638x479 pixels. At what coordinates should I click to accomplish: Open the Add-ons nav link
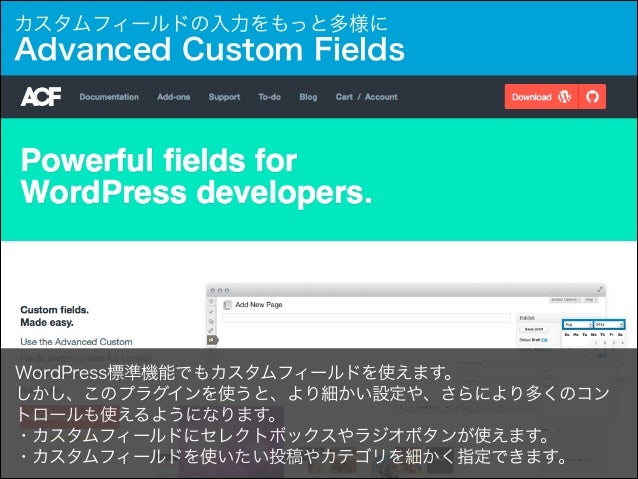click(174, 97)
